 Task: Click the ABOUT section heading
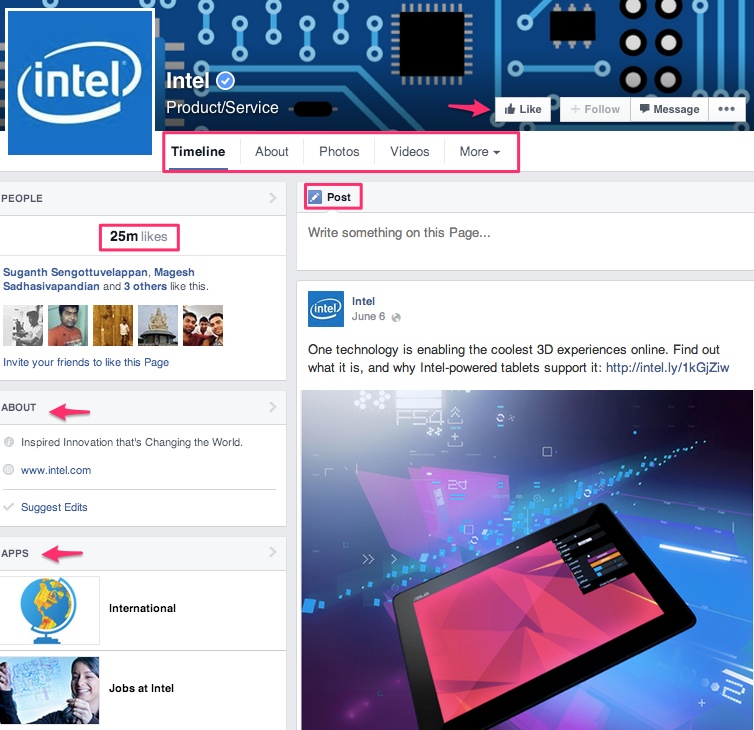pyautogui.click(x=19, y=407)
